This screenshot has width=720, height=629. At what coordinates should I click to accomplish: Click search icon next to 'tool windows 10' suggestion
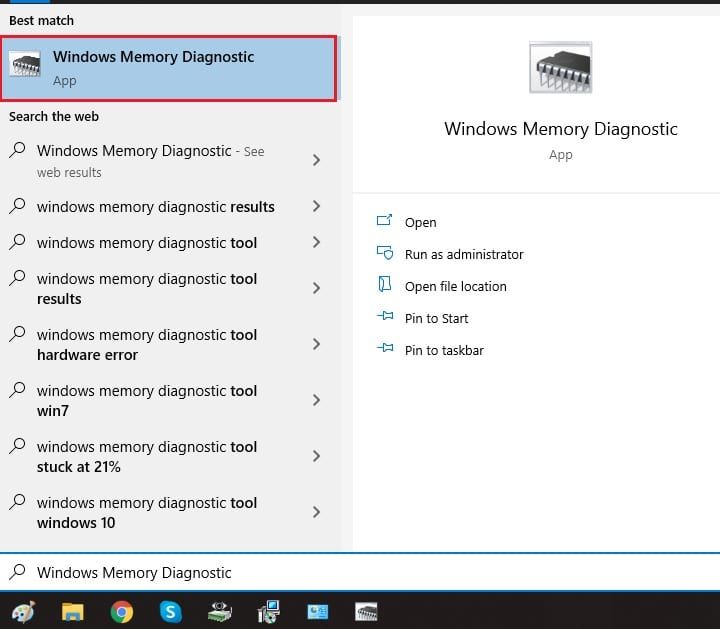[x=17, y=502]
